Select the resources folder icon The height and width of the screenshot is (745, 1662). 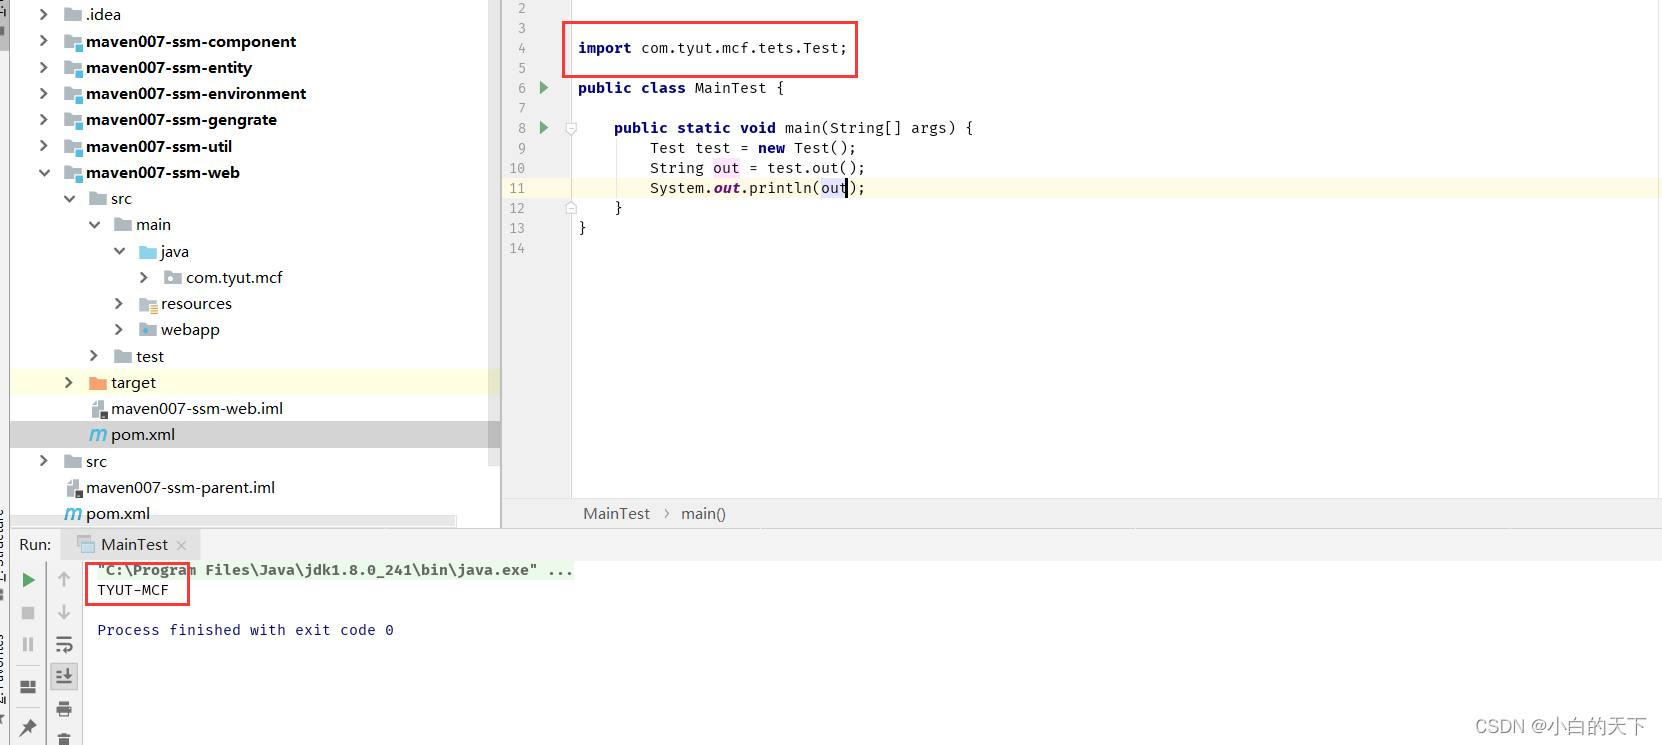148,304
